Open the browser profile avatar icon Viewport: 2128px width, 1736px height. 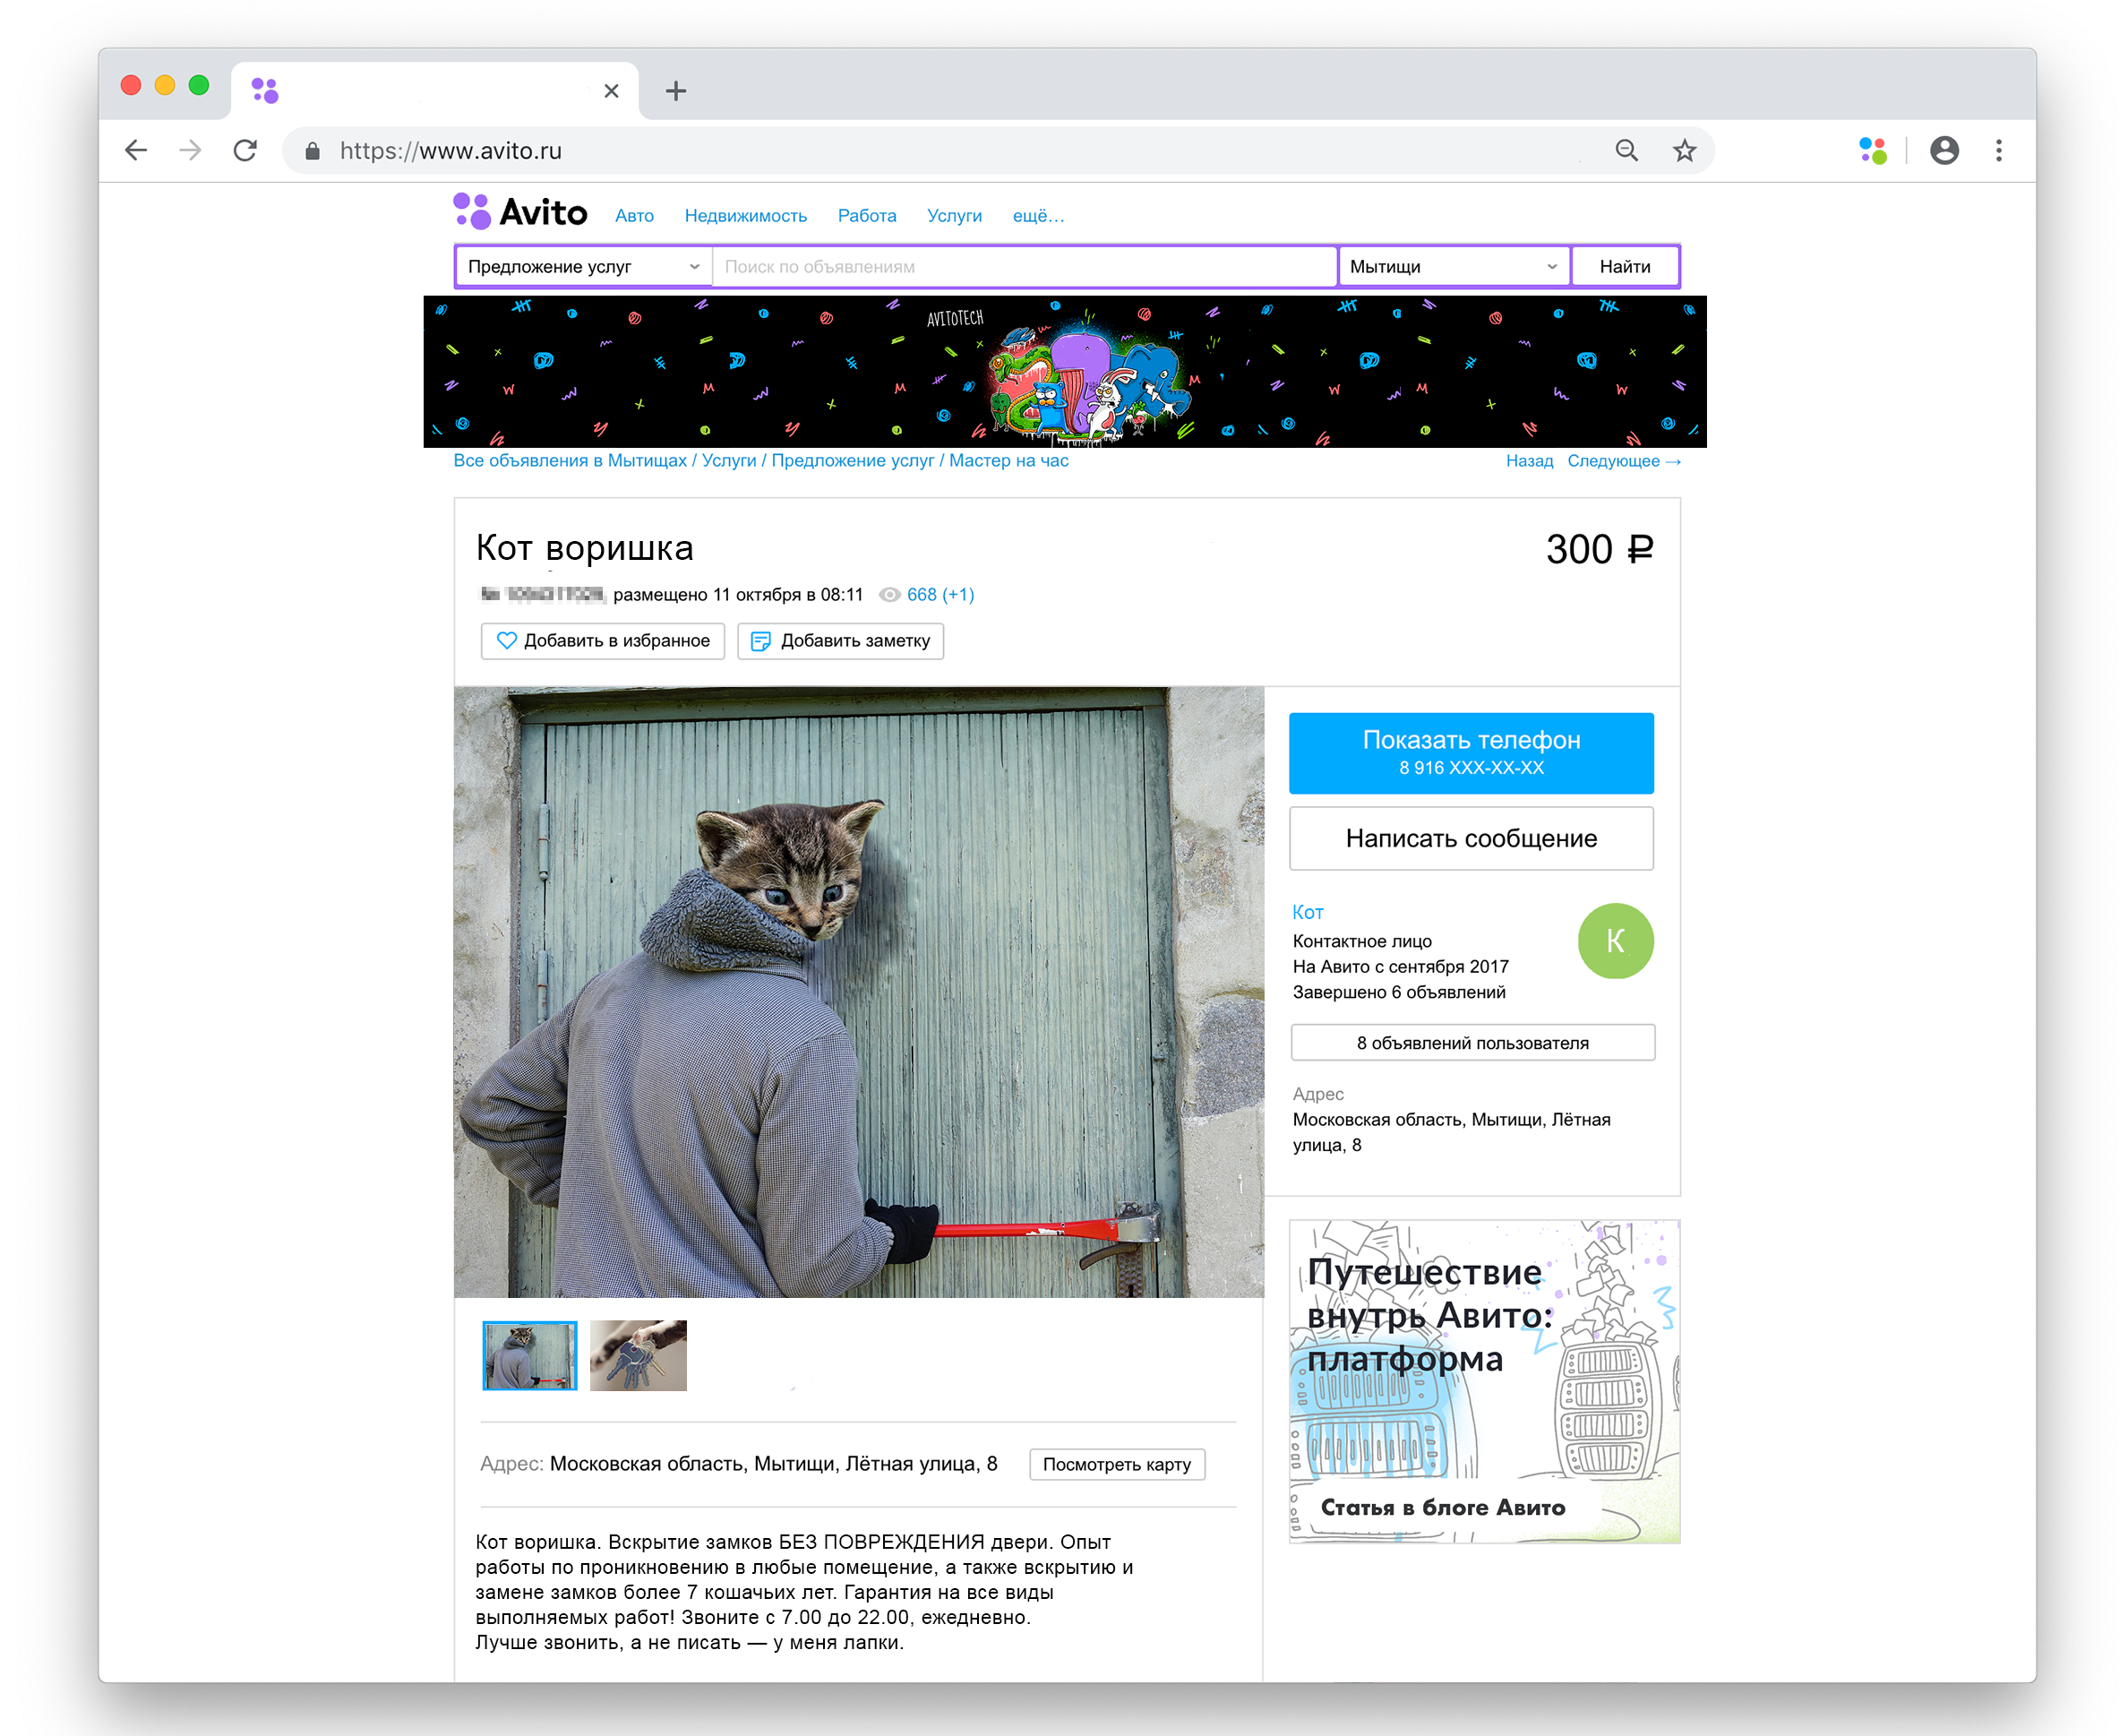click(x=1944, y=151)
